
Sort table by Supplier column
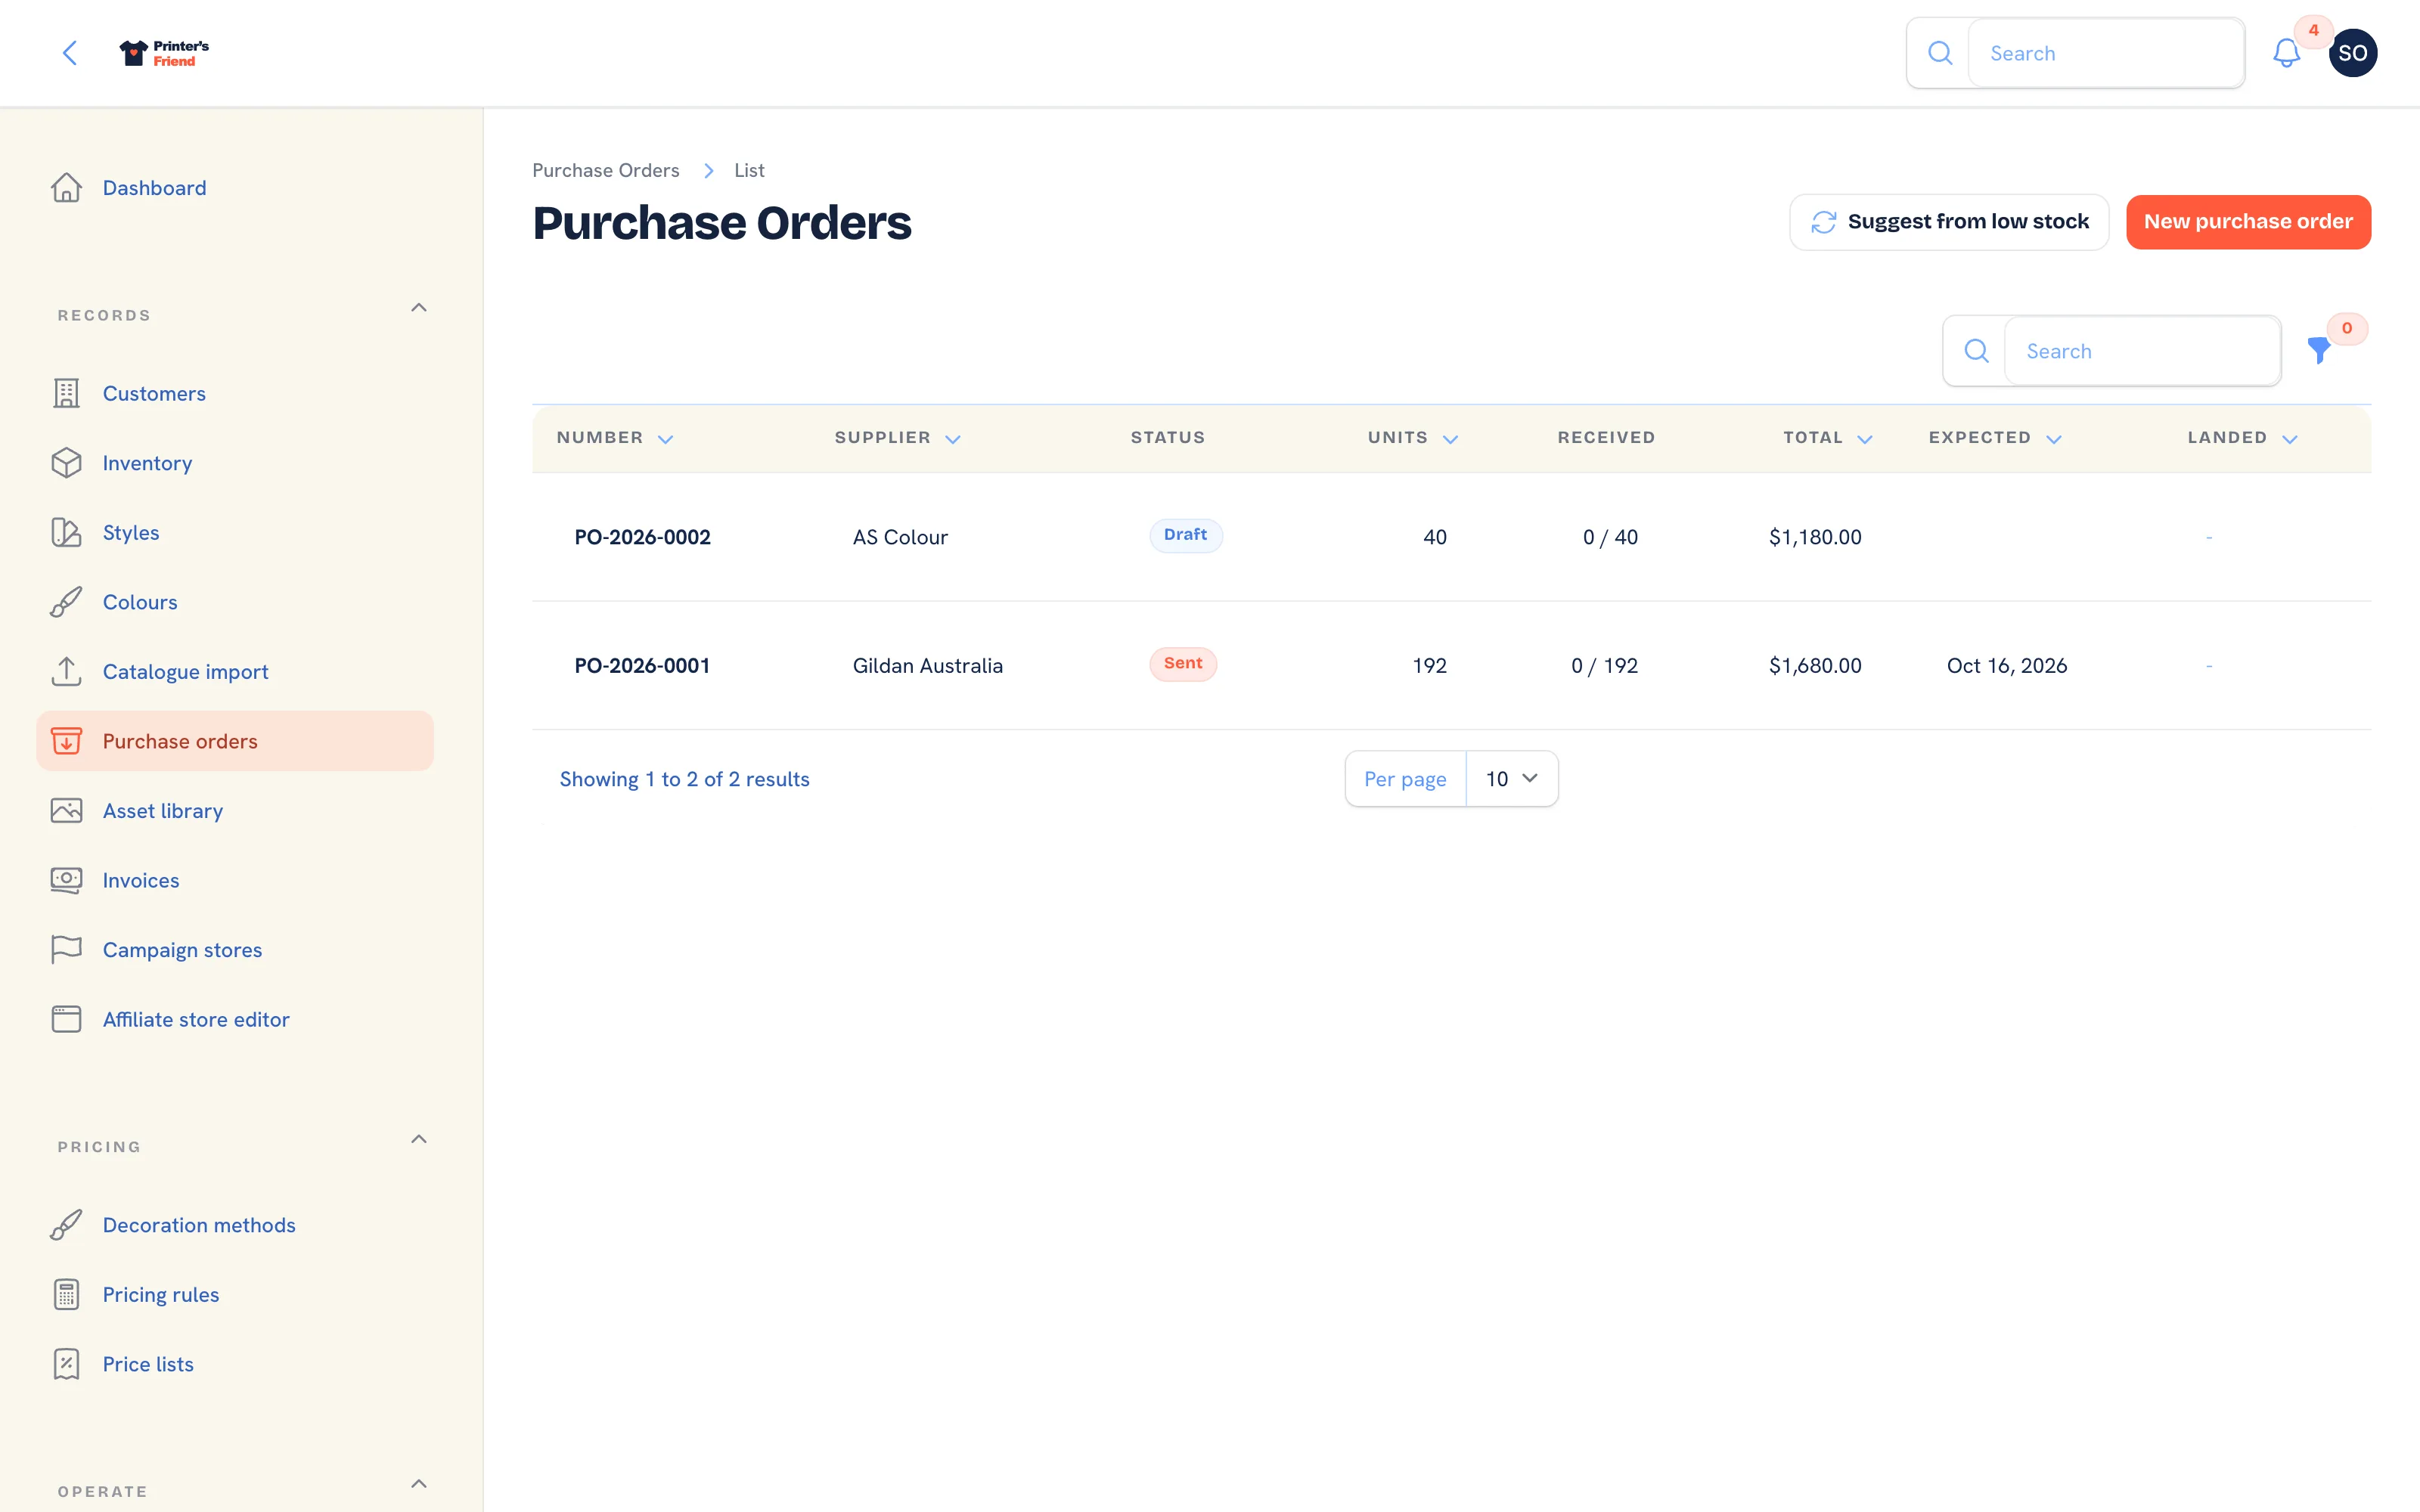(x=897, y=438)
